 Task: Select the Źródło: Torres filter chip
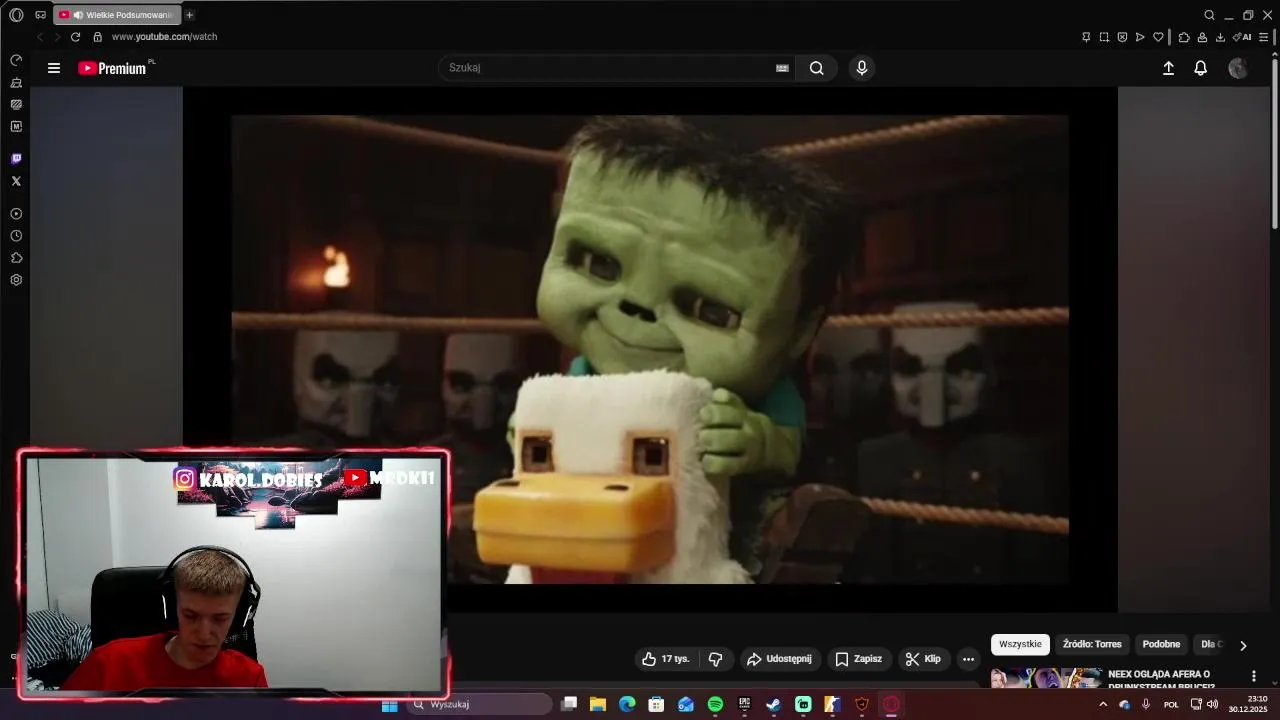pos(1092,644)
